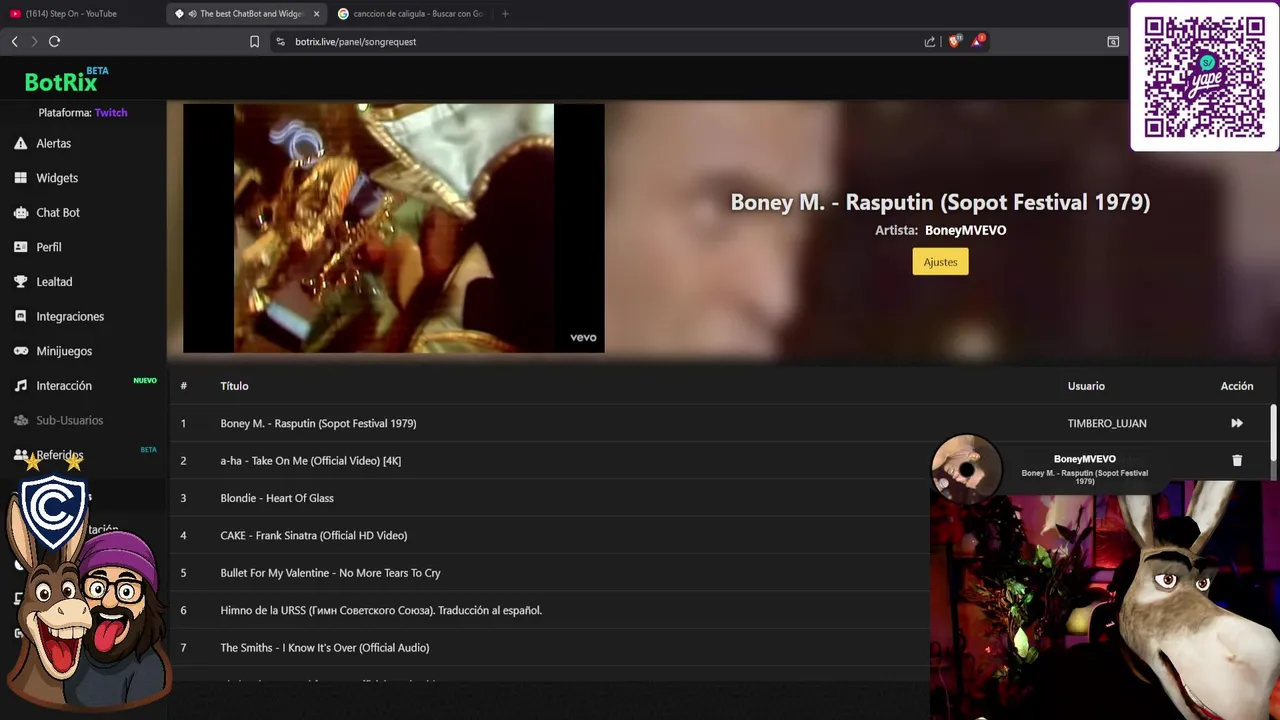Select row The Smiths - I Know It's Over
The height and width of the screenshot is (720, 1280).
coord(550,648)
